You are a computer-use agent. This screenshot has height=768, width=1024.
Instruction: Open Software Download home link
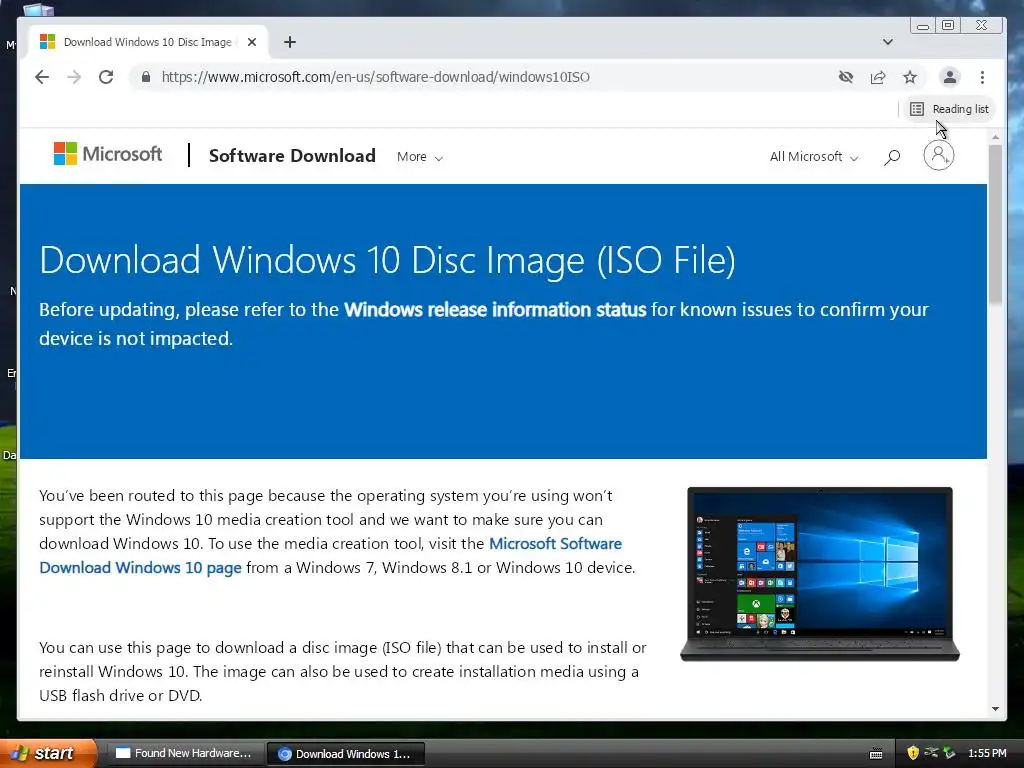click(x=292, y=156)
